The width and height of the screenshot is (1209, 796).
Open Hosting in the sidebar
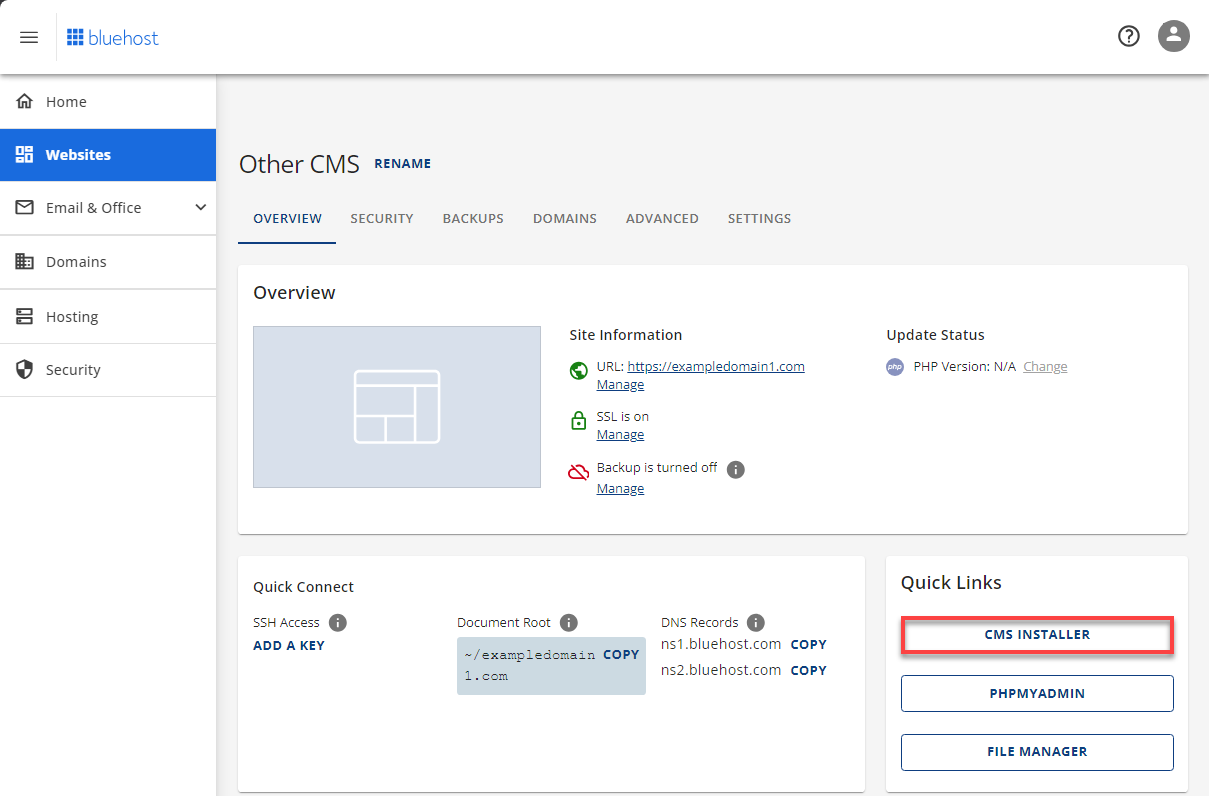[108, 316]
